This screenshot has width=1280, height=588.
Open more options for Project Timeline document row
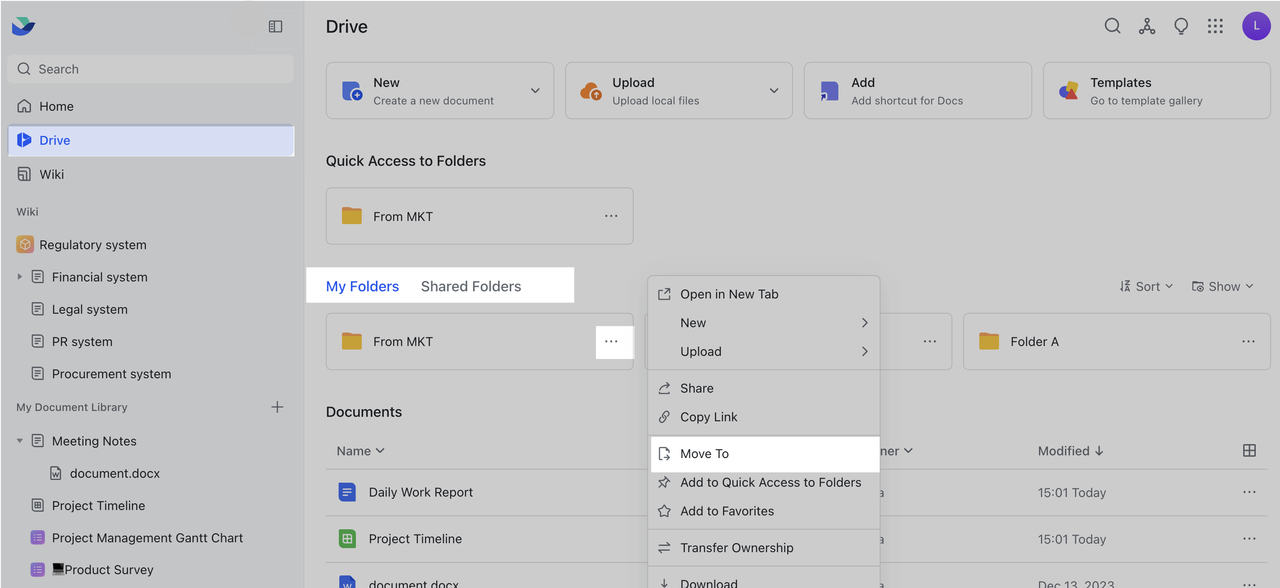[1248, 539]
